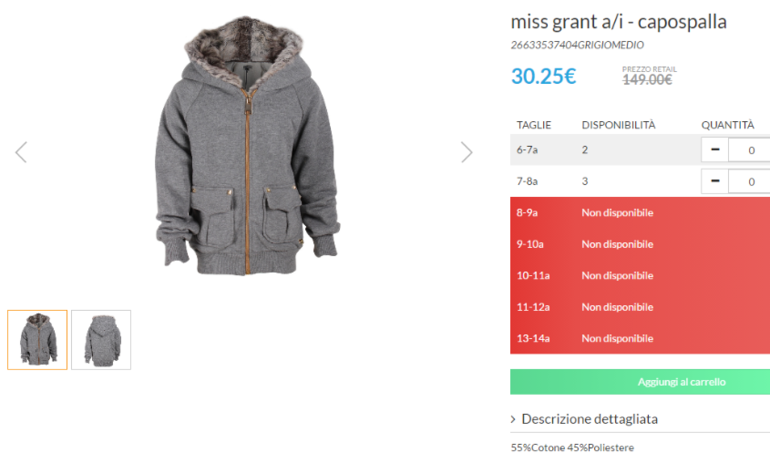
Task: Select the front view jacket thumbnail
Action: [x=37, y=340]
